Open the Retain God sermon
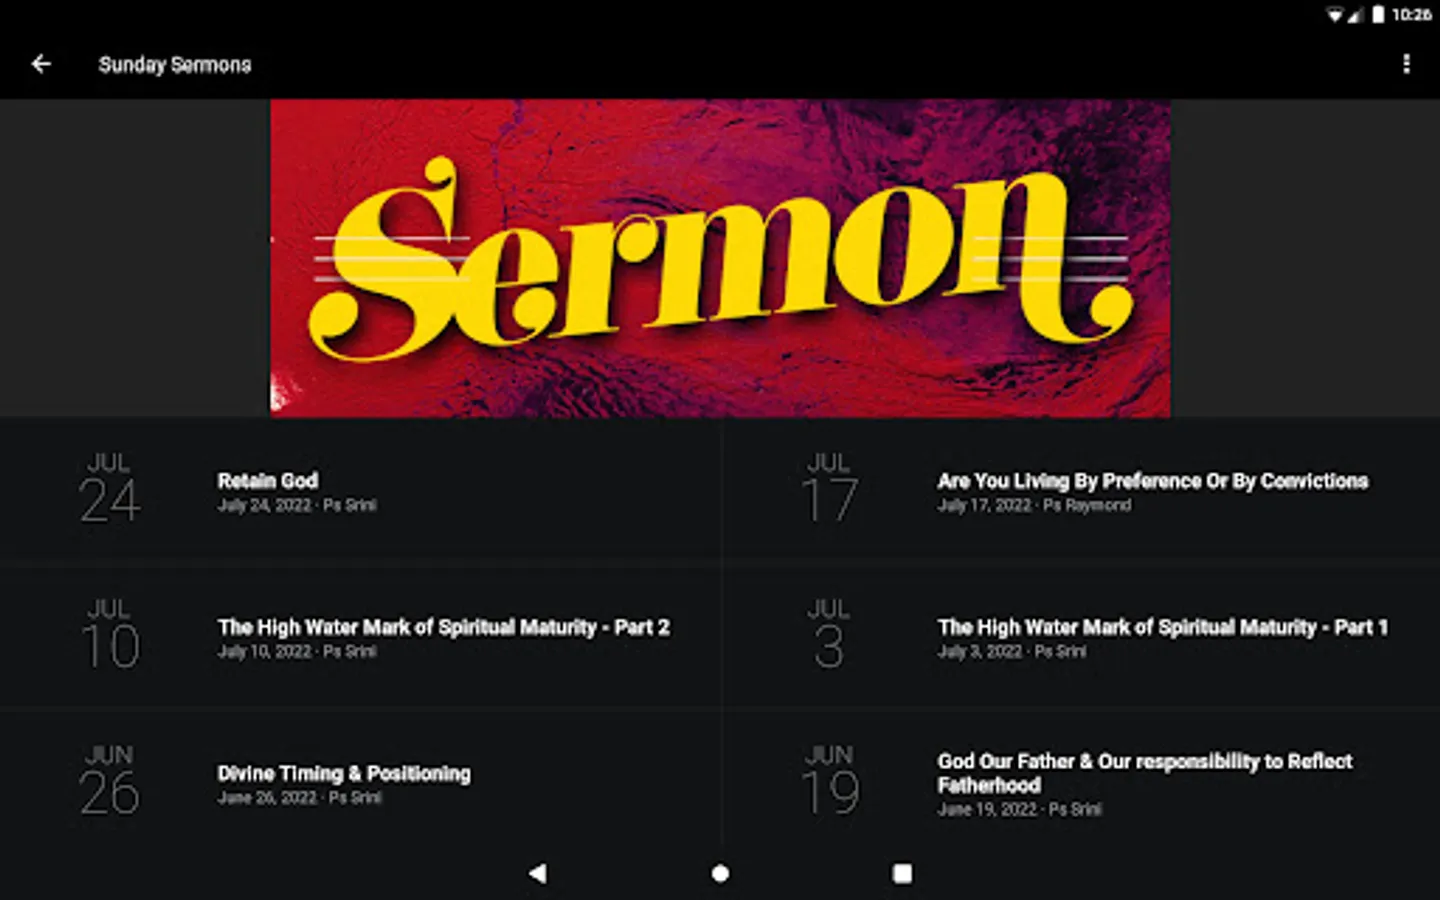Viewport: 1440px width, 900px height. pyautogui.click(x=360, y=492)
